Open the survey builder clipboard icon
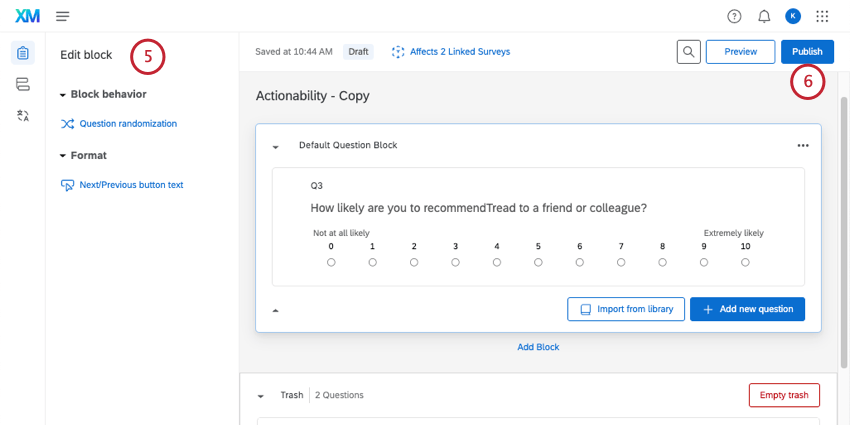Viewport: 850px width, 425px height. (23, 53)
